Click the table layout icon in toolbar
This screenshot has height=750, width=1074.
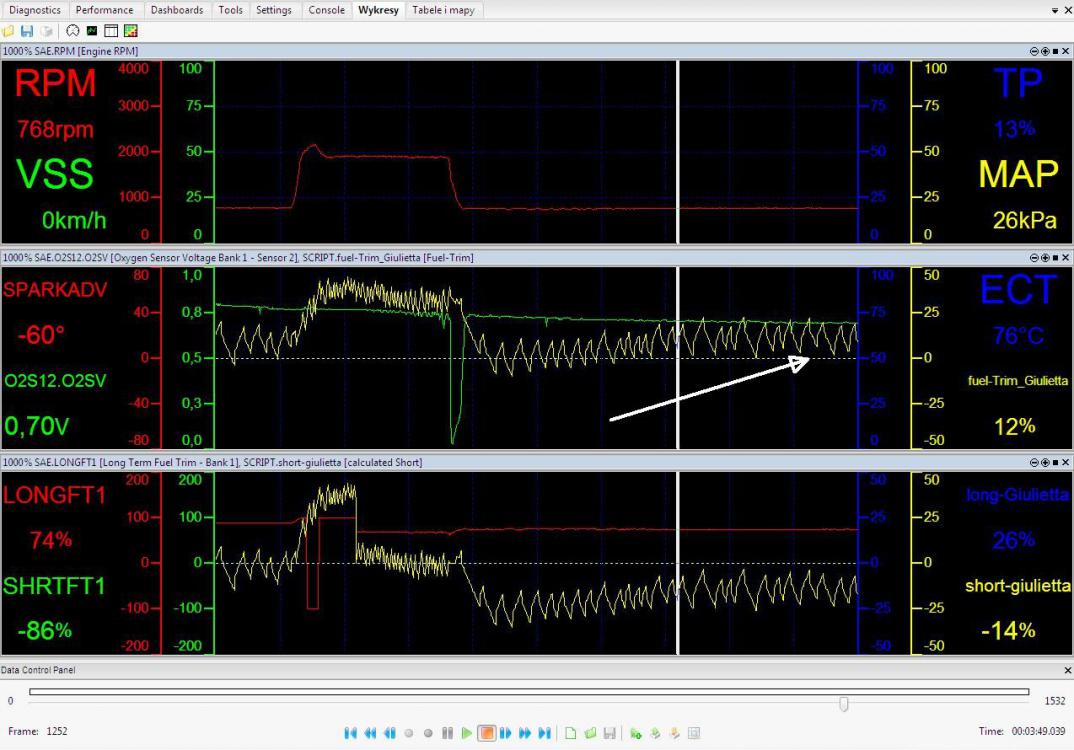tap(111, 31)
